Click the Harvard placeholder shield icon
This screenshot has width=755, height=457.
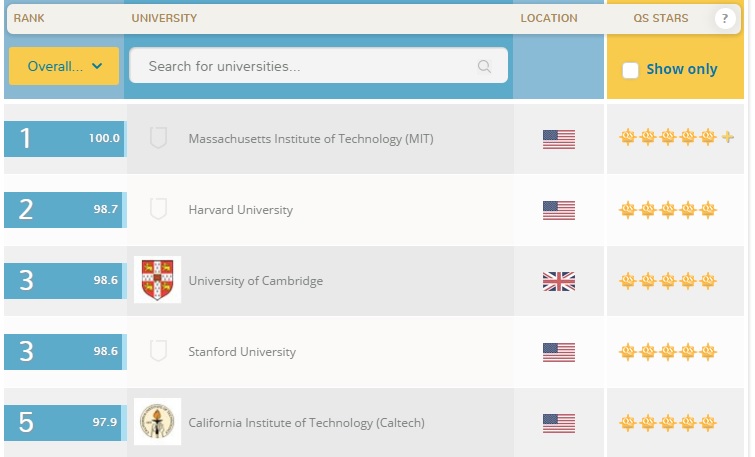point(158,209)
